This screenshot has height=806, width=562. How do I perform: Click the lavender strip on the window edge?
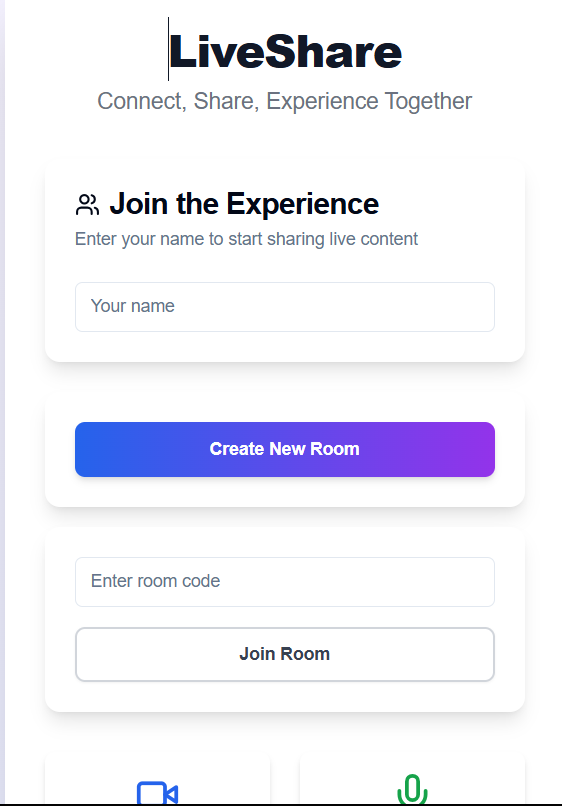click(3, 401)
